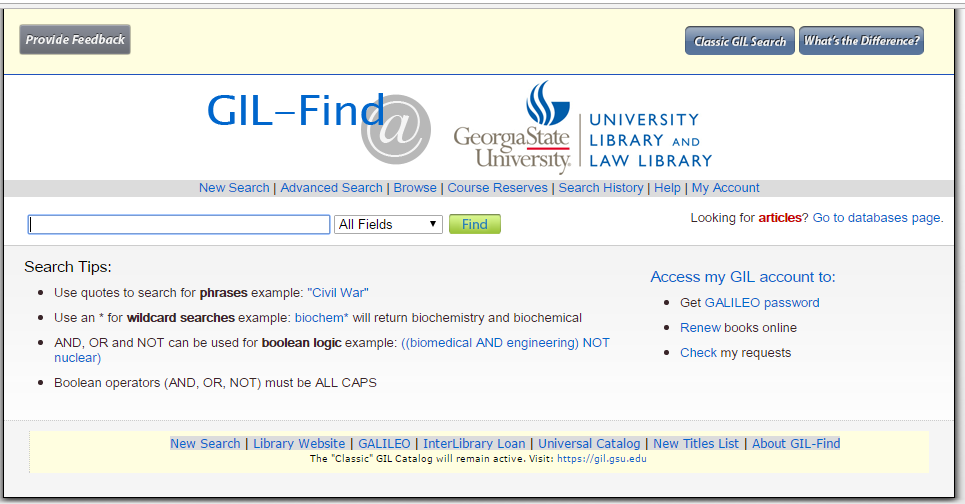The width and height of the screenshot is (965, 504).
Task: Open Classic GIL Search
Action: (x=740, y=41)
